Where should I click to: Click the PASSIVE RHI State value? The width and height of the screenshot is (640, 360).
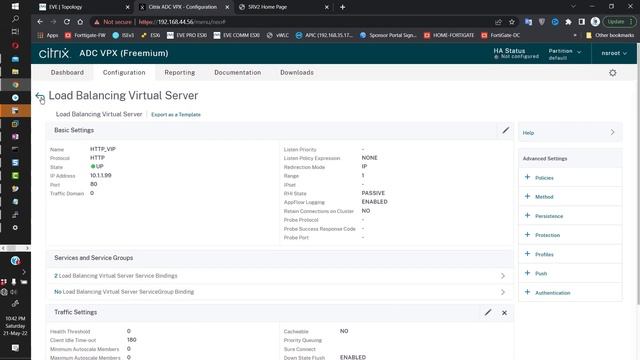coord(373,193)
